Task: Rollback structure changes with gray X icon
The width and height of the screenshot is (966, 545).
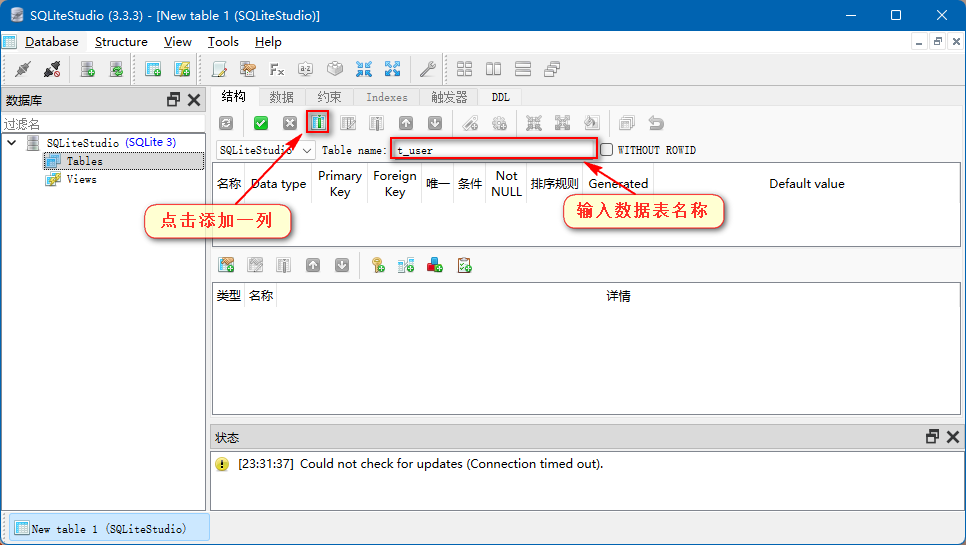Action: 290,123
